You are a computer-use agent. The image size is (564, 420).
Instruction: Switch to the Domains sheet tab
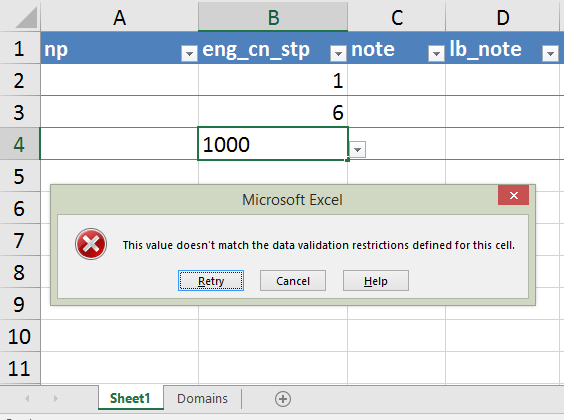click(203, 398)
